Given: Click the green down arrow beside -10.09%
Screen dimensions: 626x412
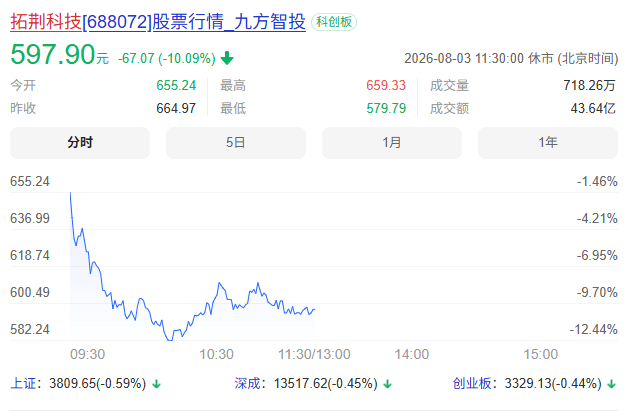Looking at the screenshot, I should pos(227,58).
